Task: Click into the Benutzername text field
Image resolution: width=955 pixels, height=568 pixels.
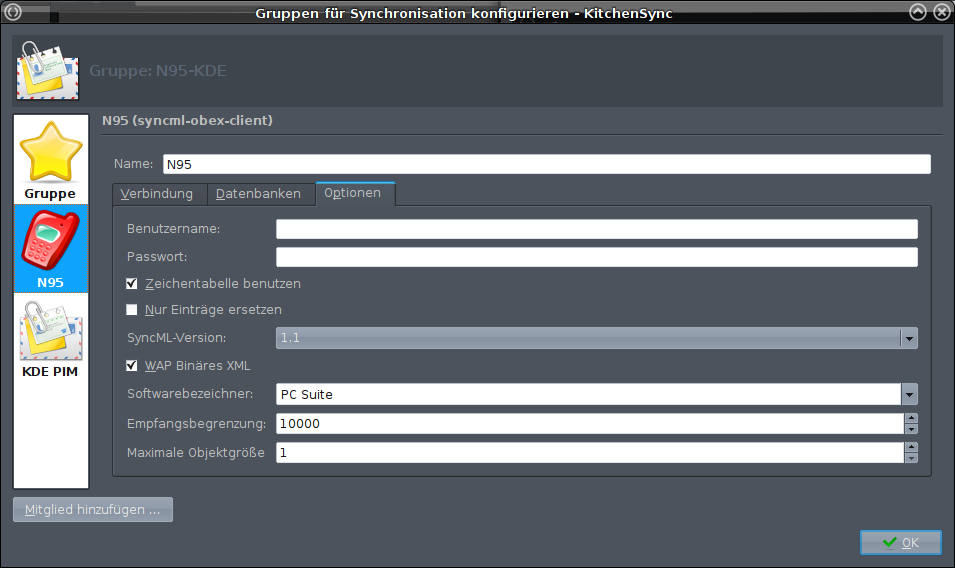Action: pyautogui.click(x=596, y=230)
